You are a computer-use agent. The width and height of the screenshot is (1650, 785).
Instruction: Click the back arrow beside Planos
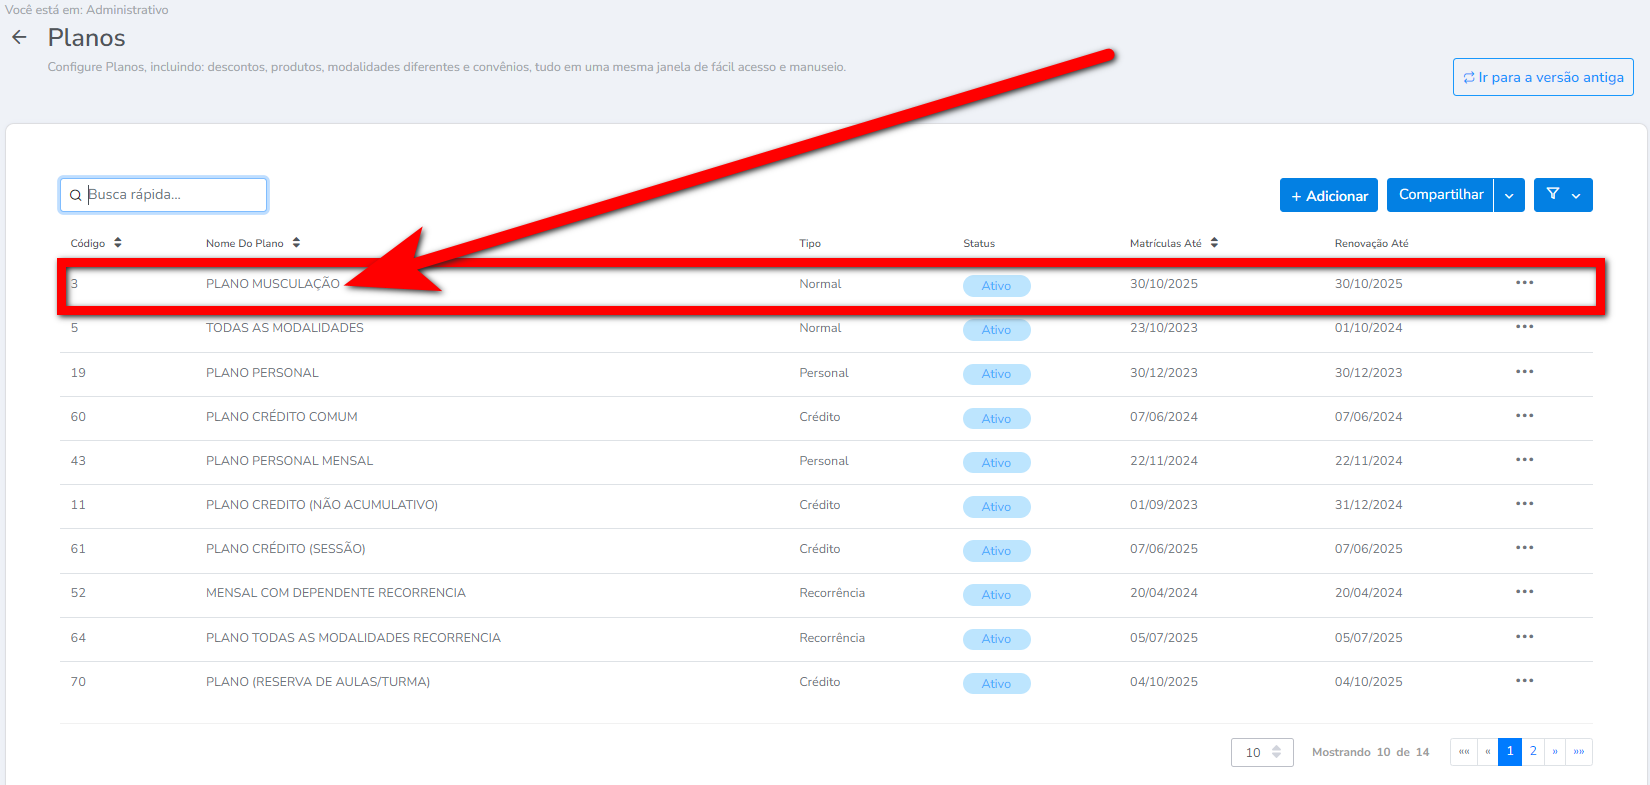point(19,38)
